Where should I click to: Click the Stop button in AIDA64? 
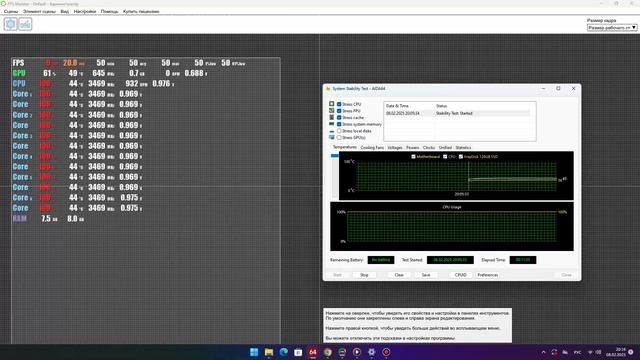tap(364, 275)
